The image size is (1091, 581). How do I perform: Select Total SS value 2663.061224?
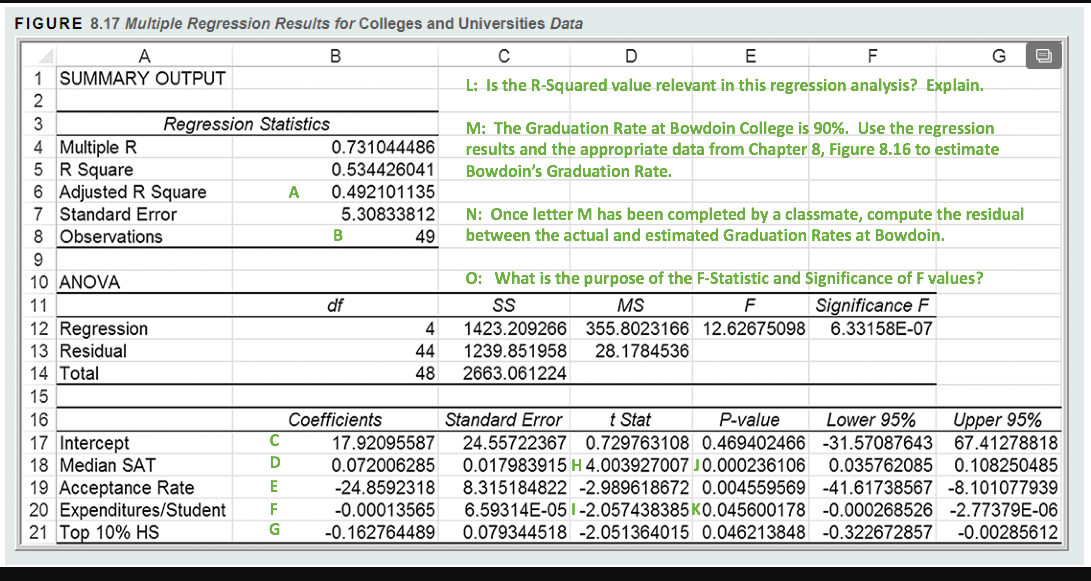(x=515, y=374)
